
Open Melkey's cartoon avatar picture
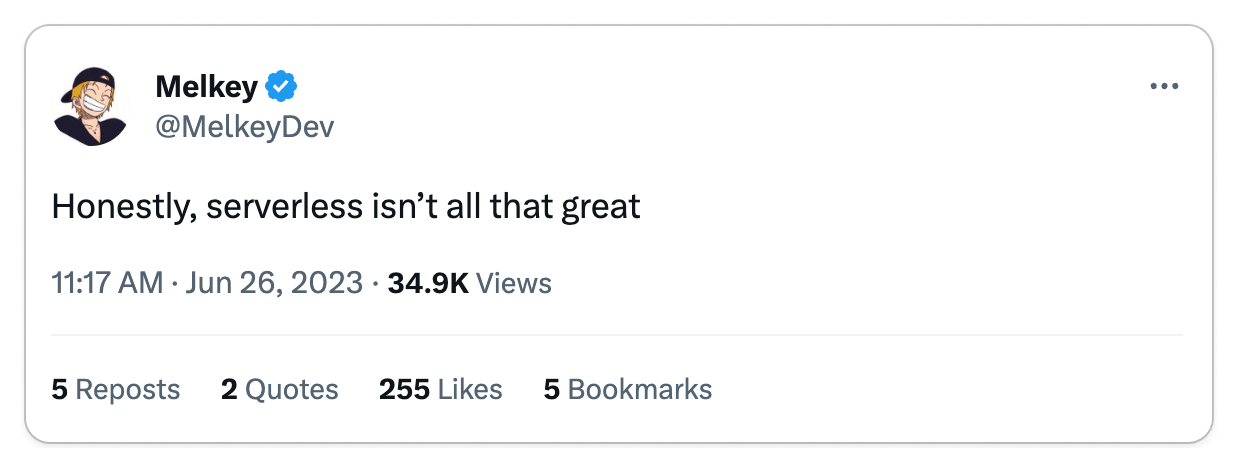(90, 108)
